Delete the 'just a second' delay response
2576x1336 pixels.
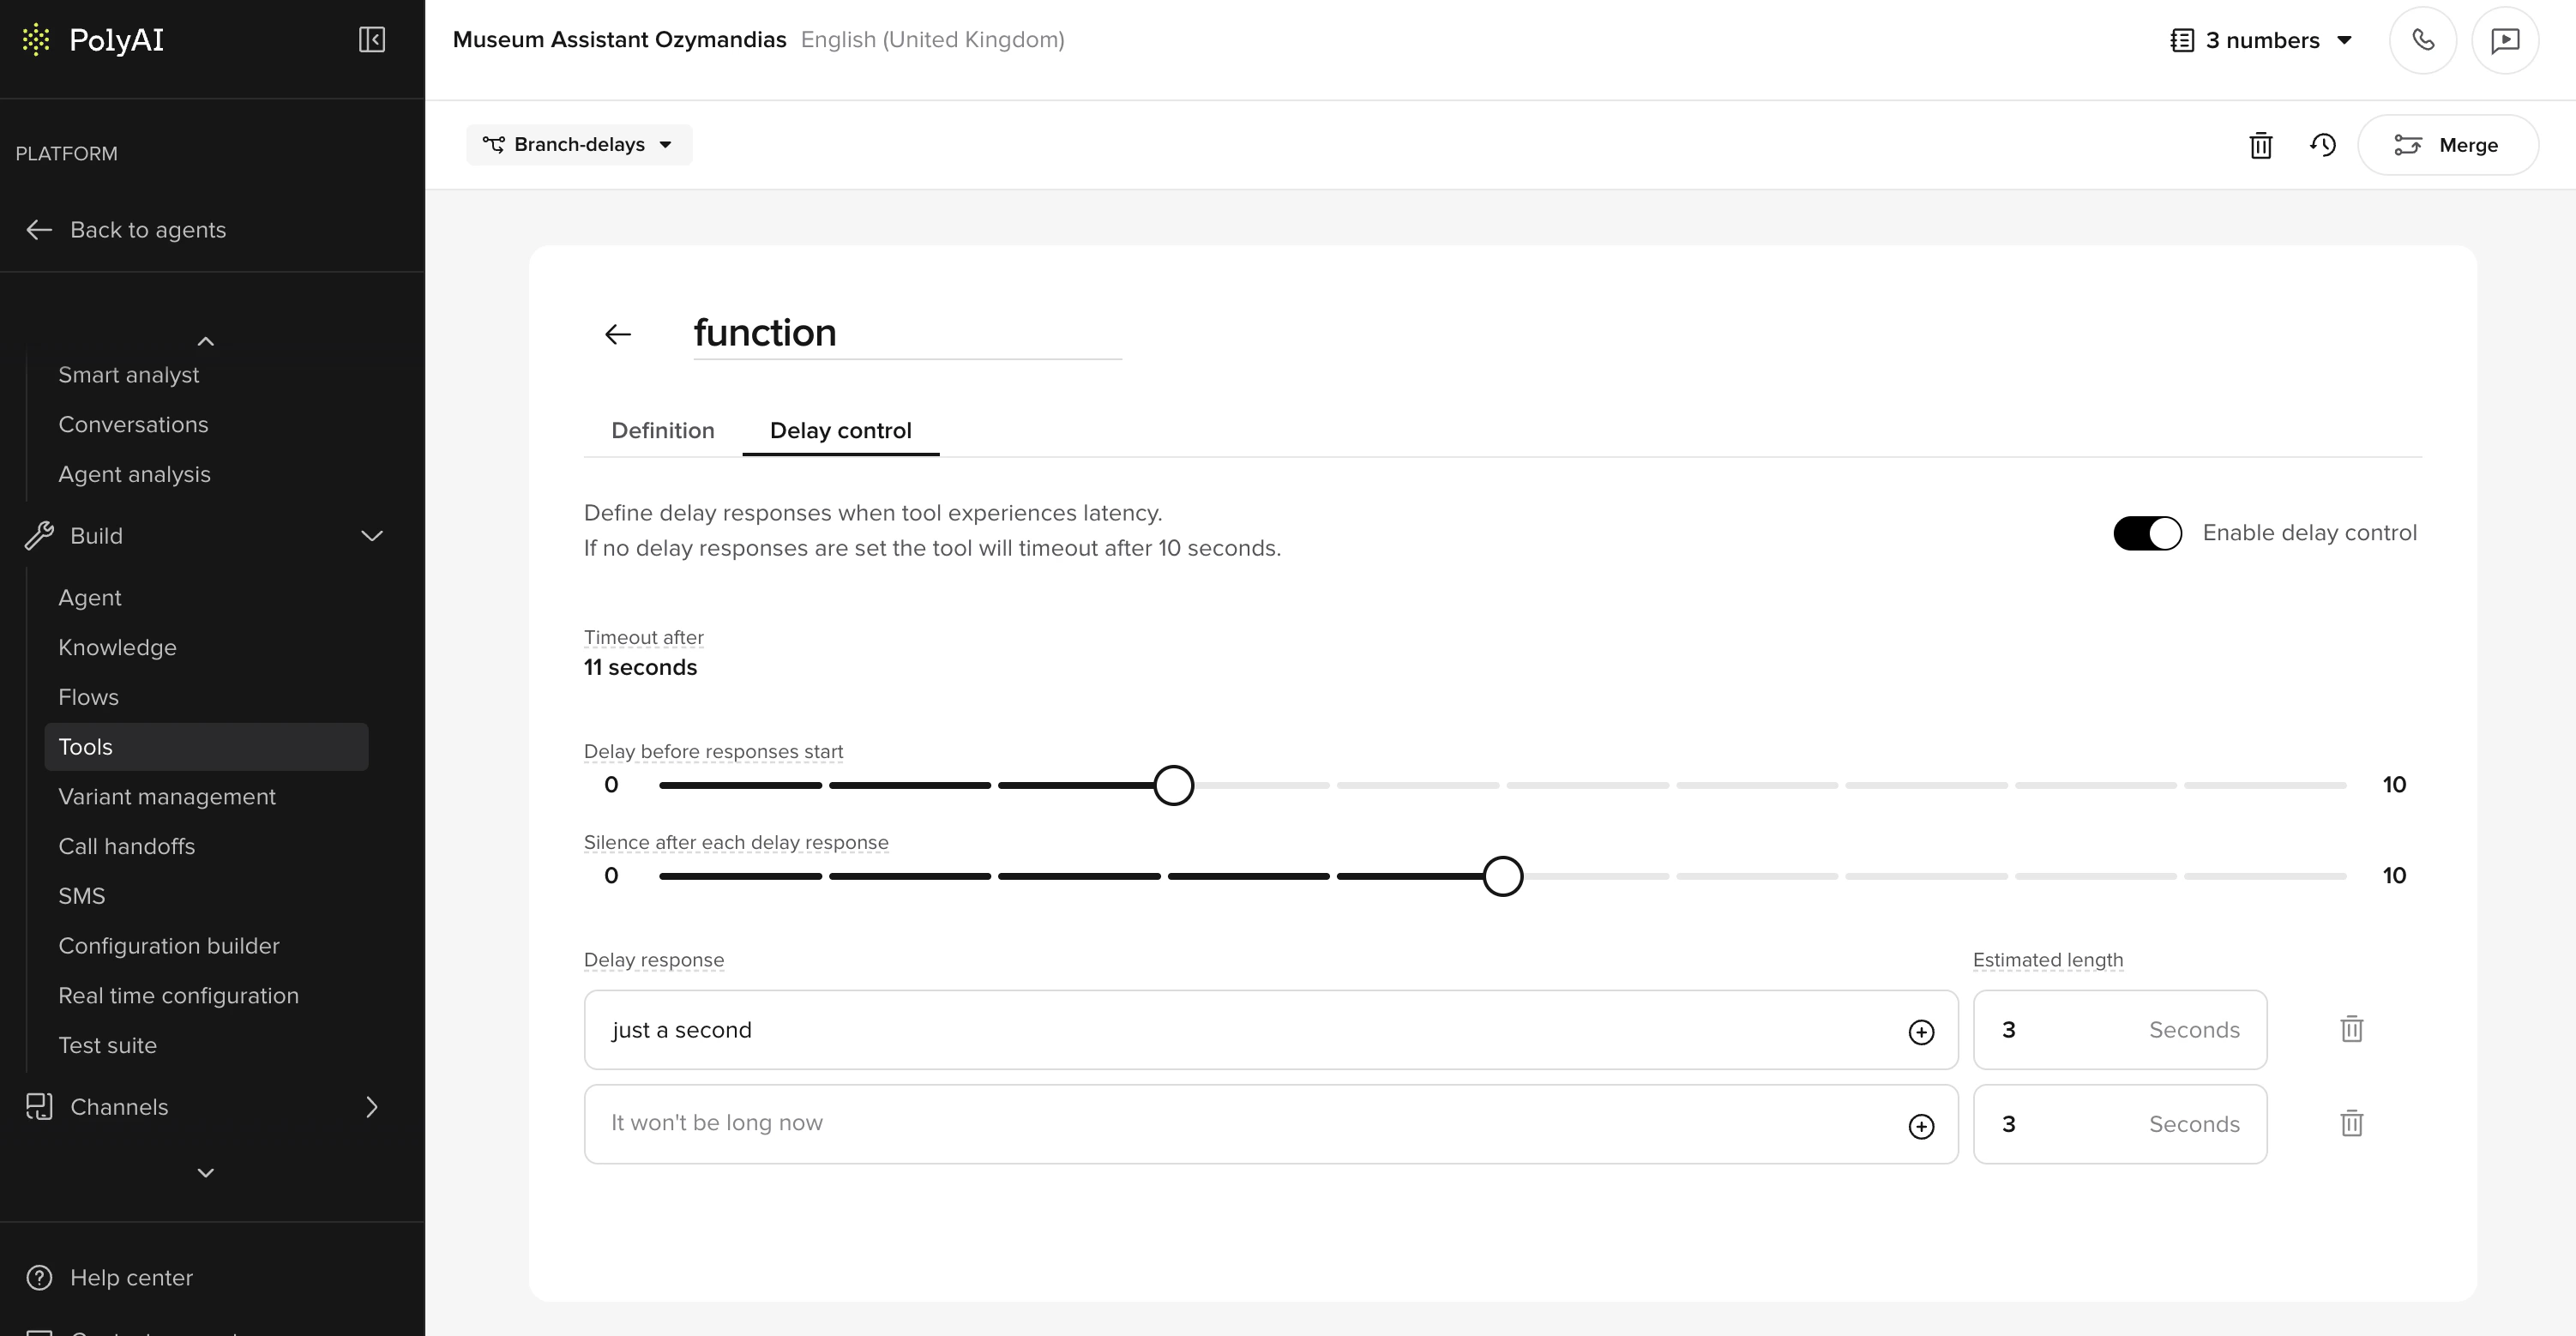coord(2351,1029)
